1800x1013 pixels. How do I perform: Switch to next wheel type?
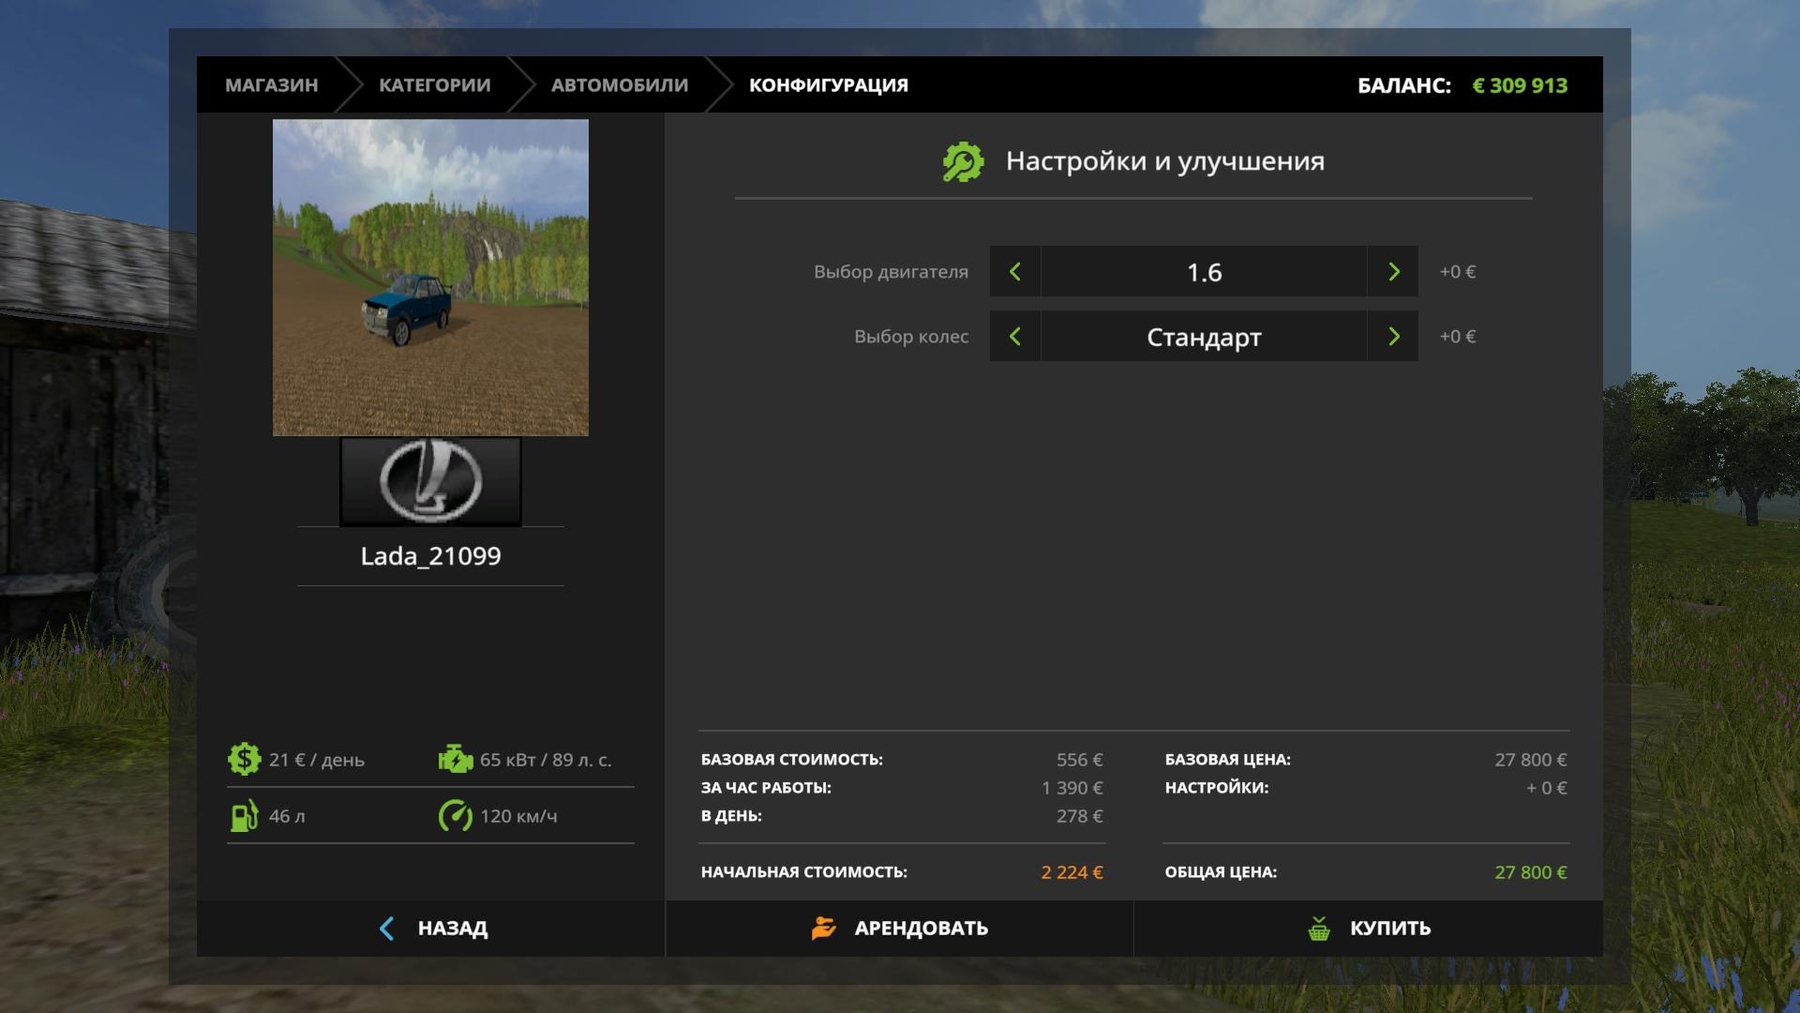[x=1393, y=337]
